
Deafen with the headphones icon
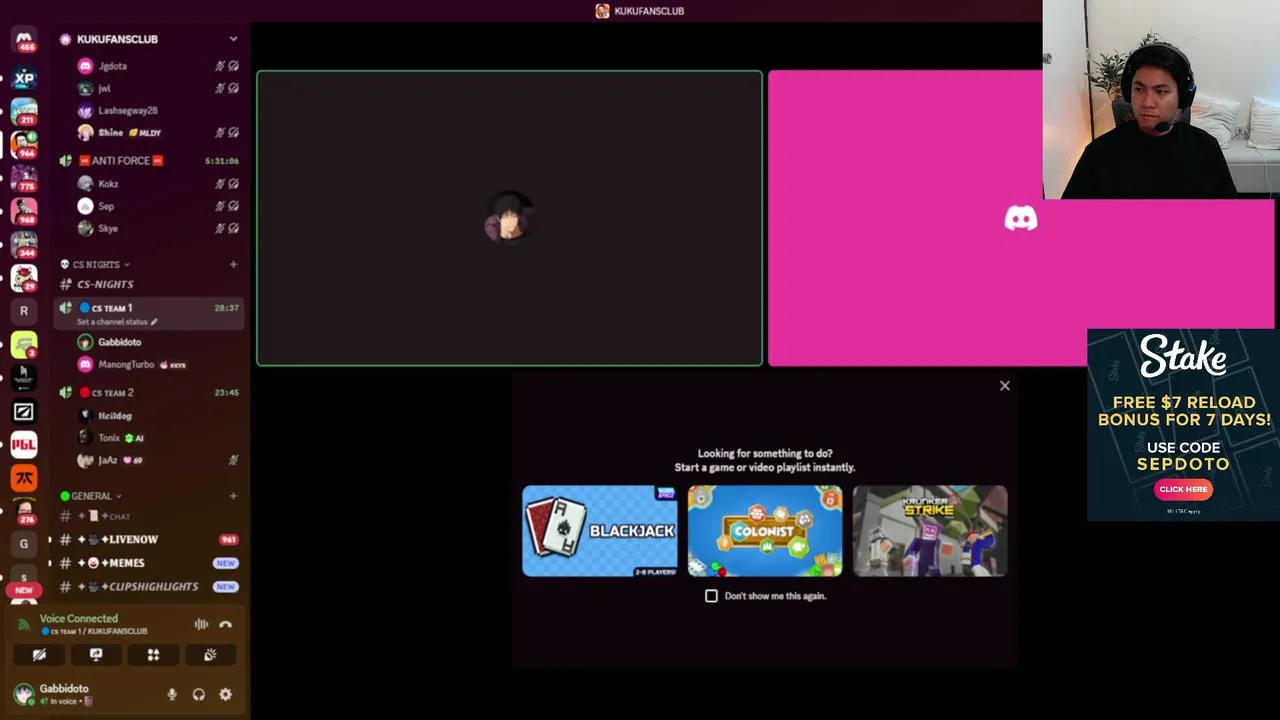tap(199, 694)
